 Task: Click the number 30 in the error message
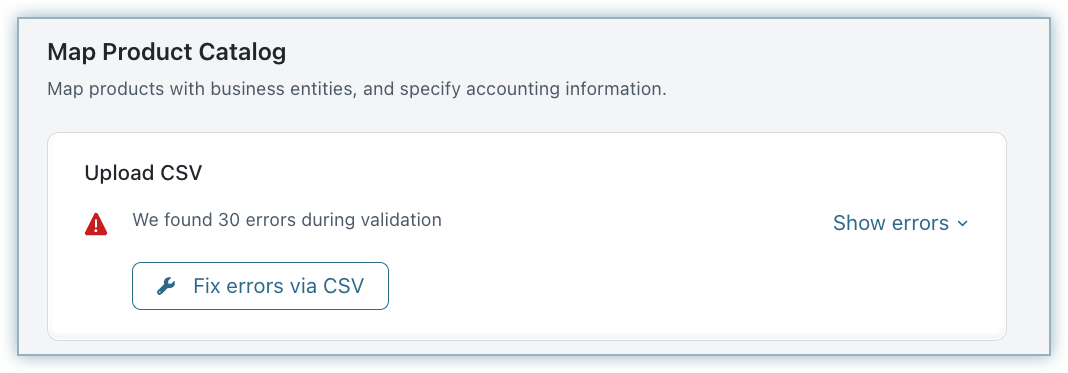click(x=230, y=220)
